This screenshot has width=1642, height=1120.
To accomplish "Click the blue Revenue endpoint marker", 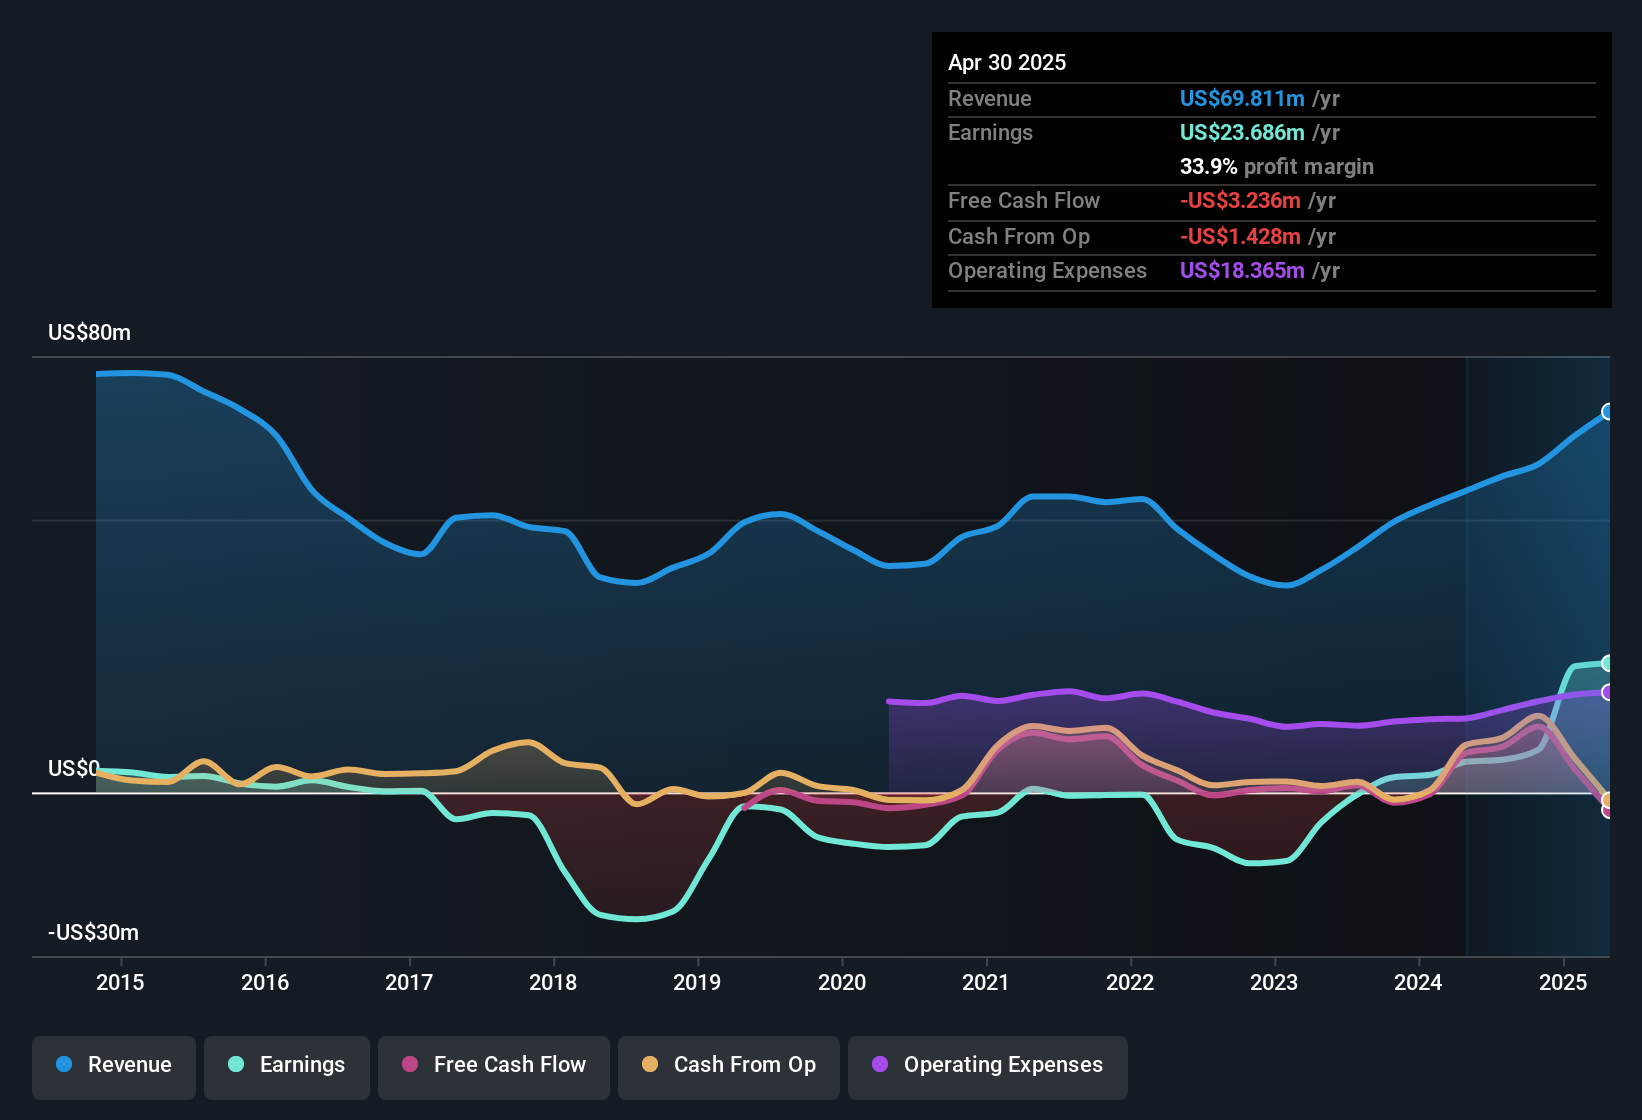I will tap(1608, 412).
